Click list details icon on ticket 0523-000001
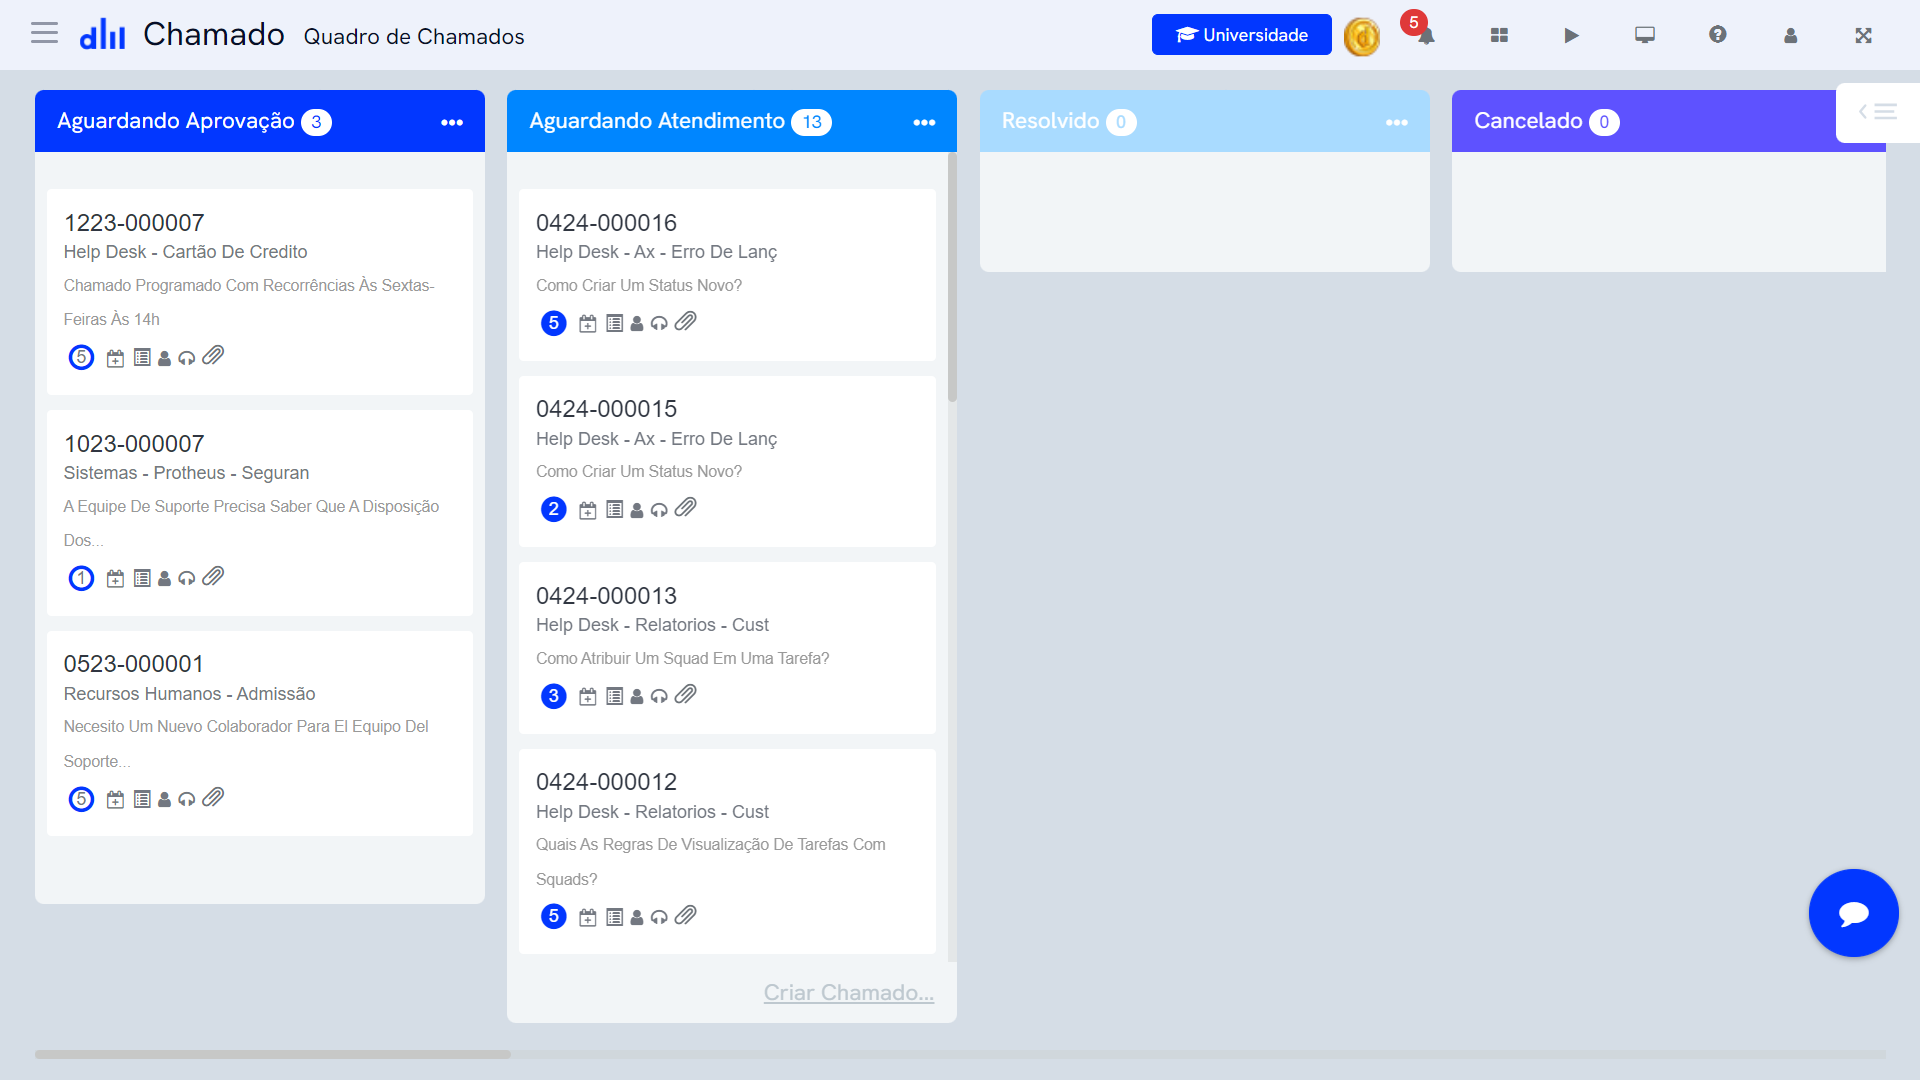This screenshot has width=1920, height=1080. click(x=142, y=800)
